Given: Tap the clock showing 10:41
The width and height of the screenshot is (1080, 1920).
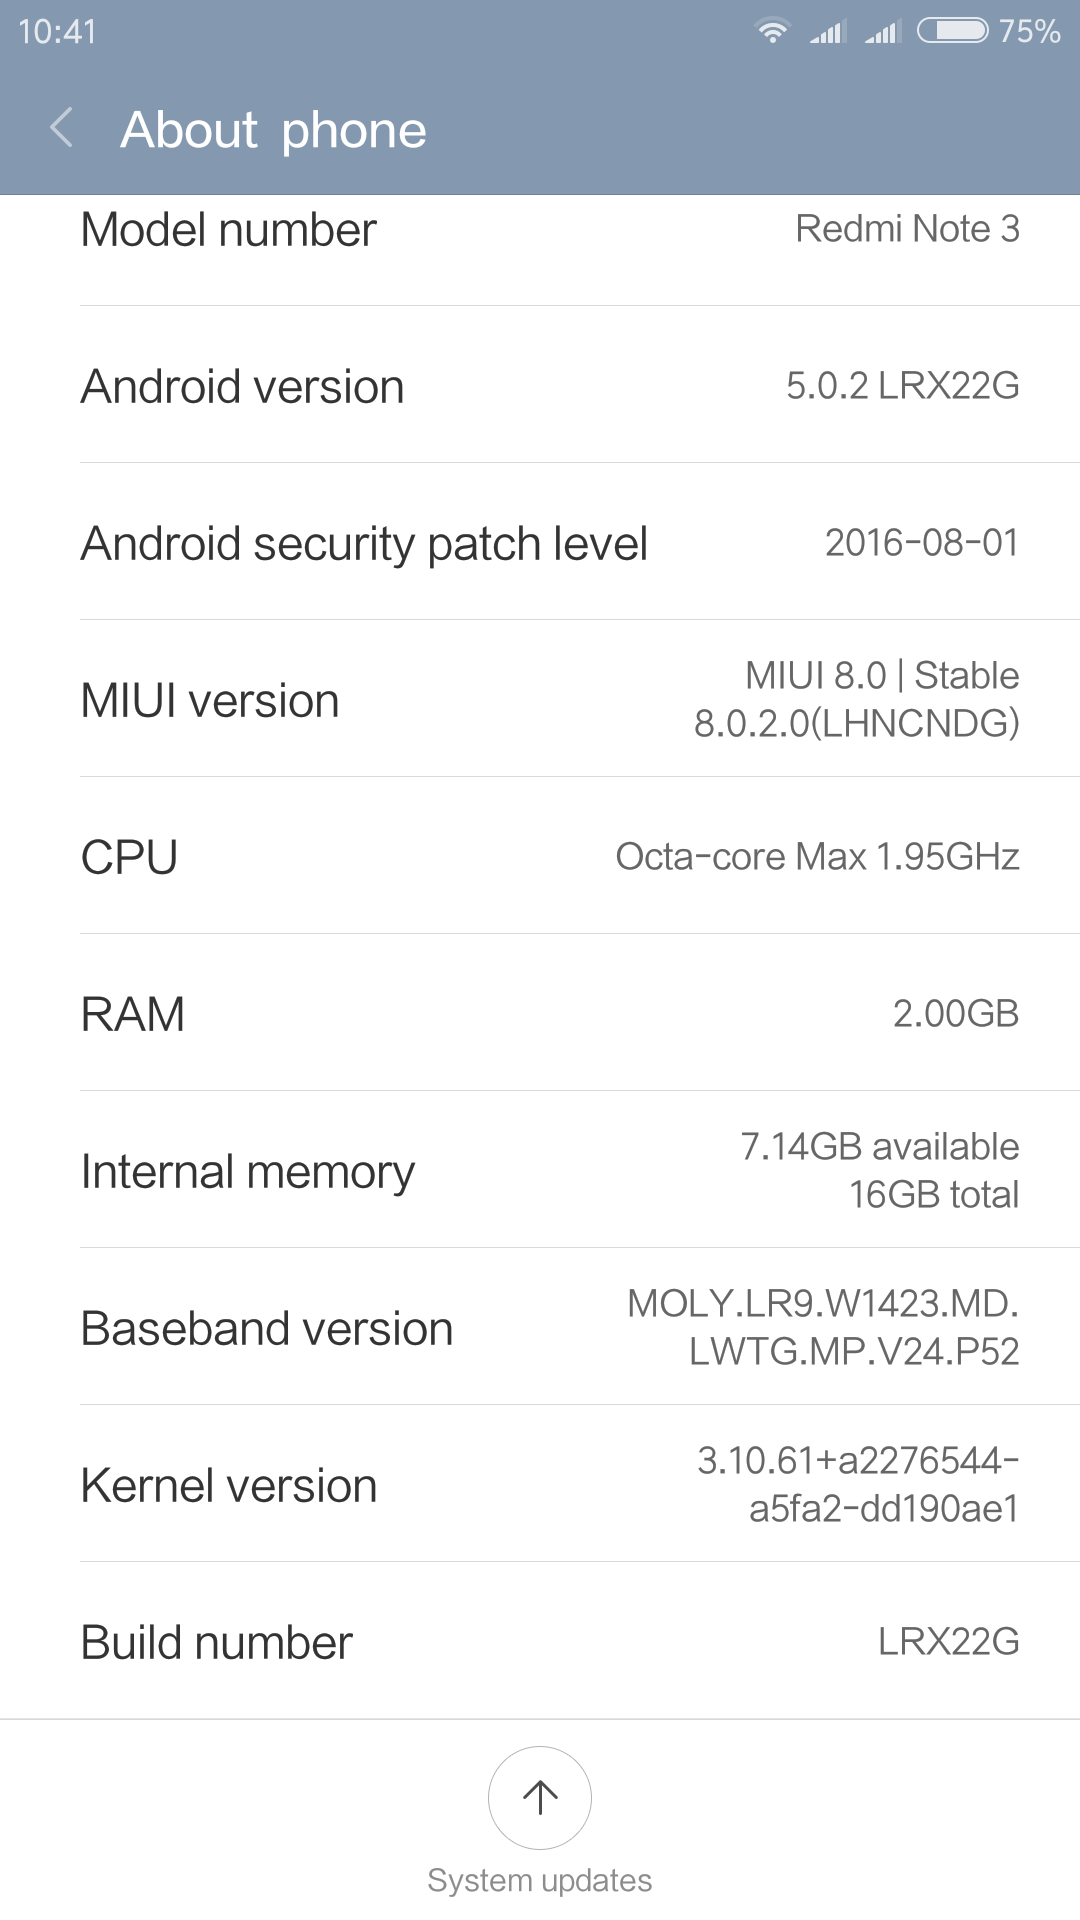Looking at the screenshot, I should [57, 32].
